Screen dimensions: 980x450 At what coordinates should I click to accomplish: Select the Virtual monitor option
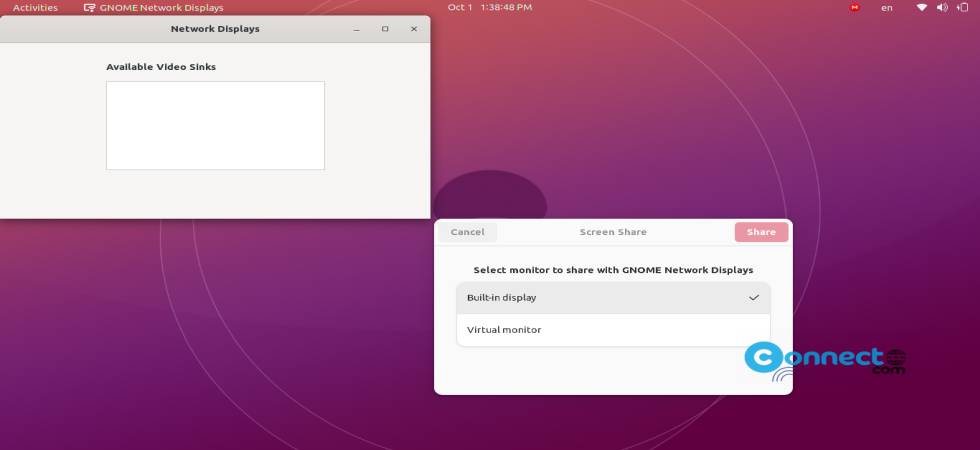[x=613, y=330]
